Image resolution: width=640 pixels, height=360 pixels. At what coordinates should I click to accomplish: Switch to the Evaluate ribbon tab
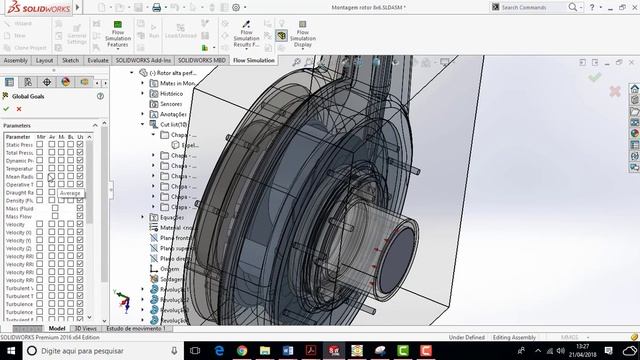(98, 60)
